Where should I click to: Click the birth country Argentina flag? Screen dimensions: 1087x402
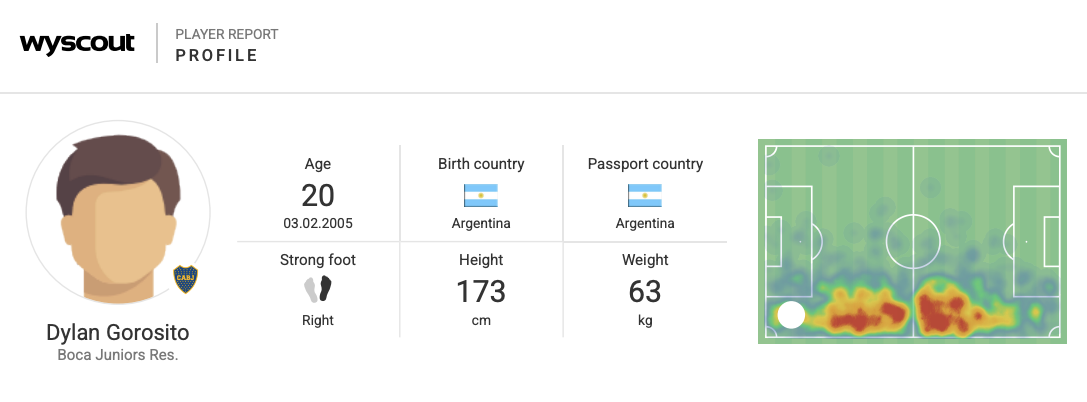pos(481,195)
